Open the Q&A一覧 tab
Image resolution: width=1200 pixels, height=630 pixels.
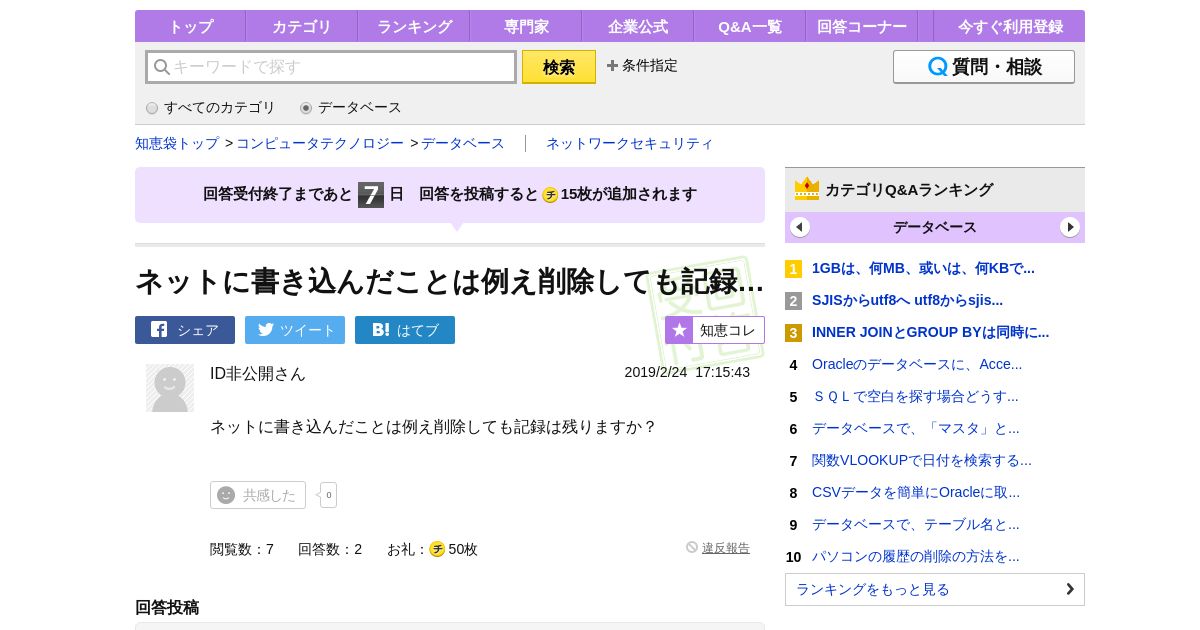tap(749, 27)
